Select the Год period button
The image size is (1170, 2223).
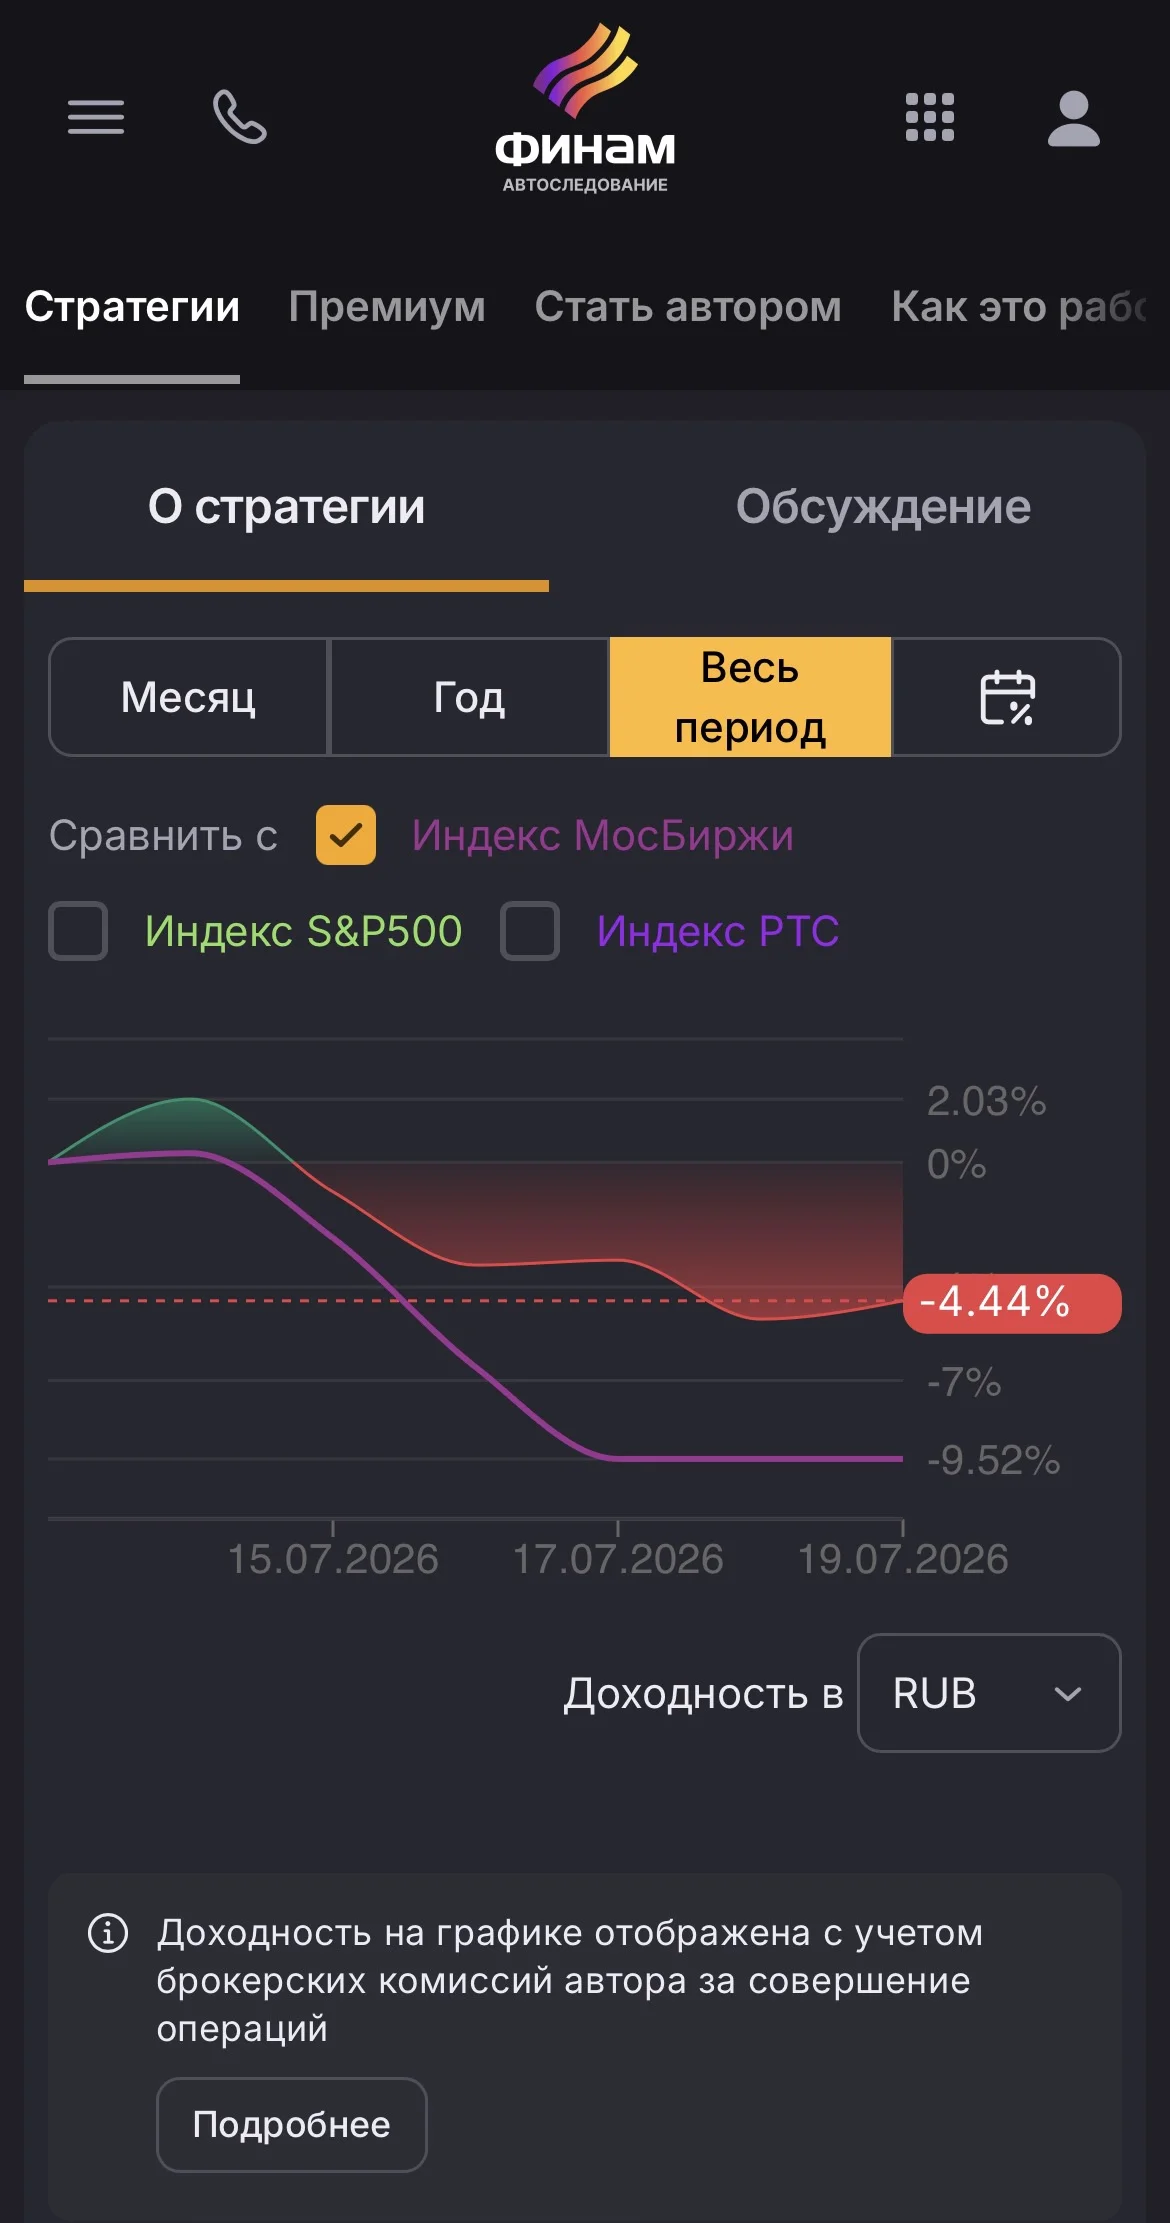click(x=469, y=697)
